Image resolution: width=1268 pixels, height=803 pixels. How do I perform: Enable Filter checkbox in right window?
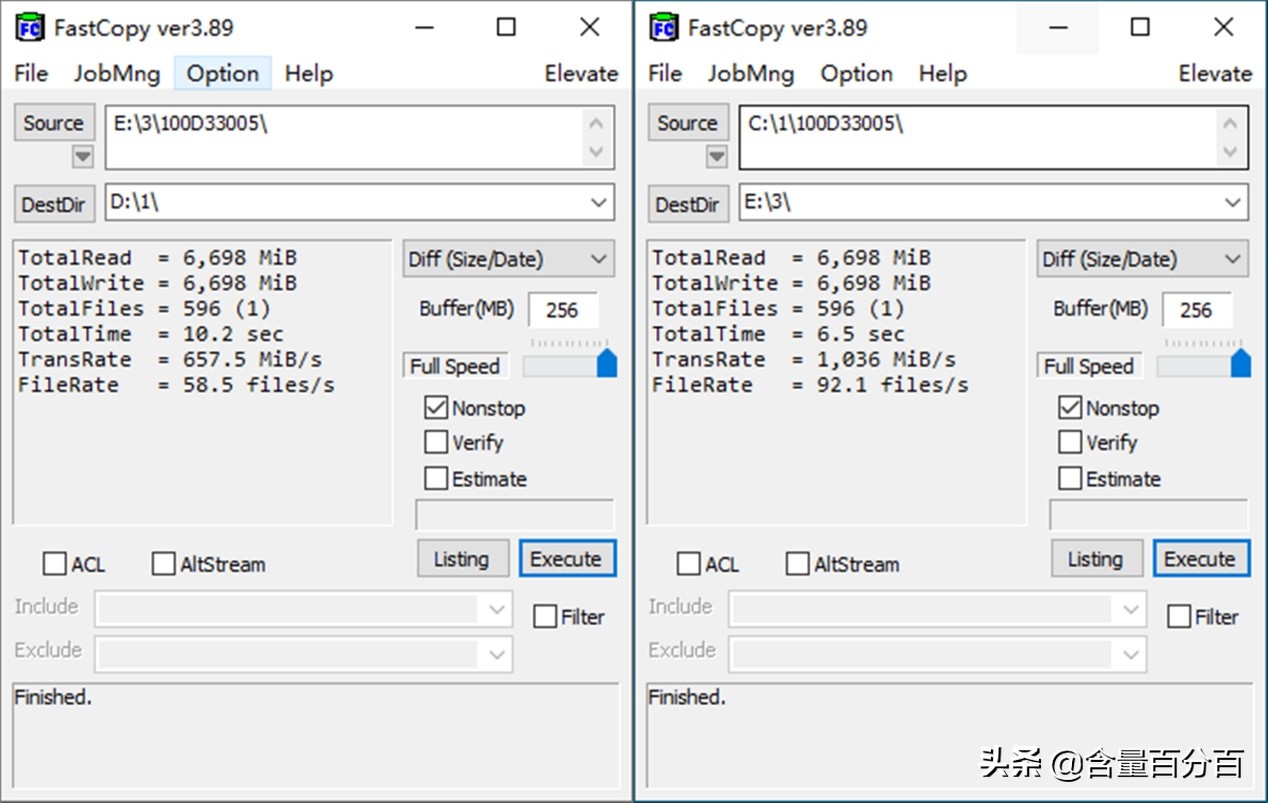pyautogui.click(x=1179, y=616)
